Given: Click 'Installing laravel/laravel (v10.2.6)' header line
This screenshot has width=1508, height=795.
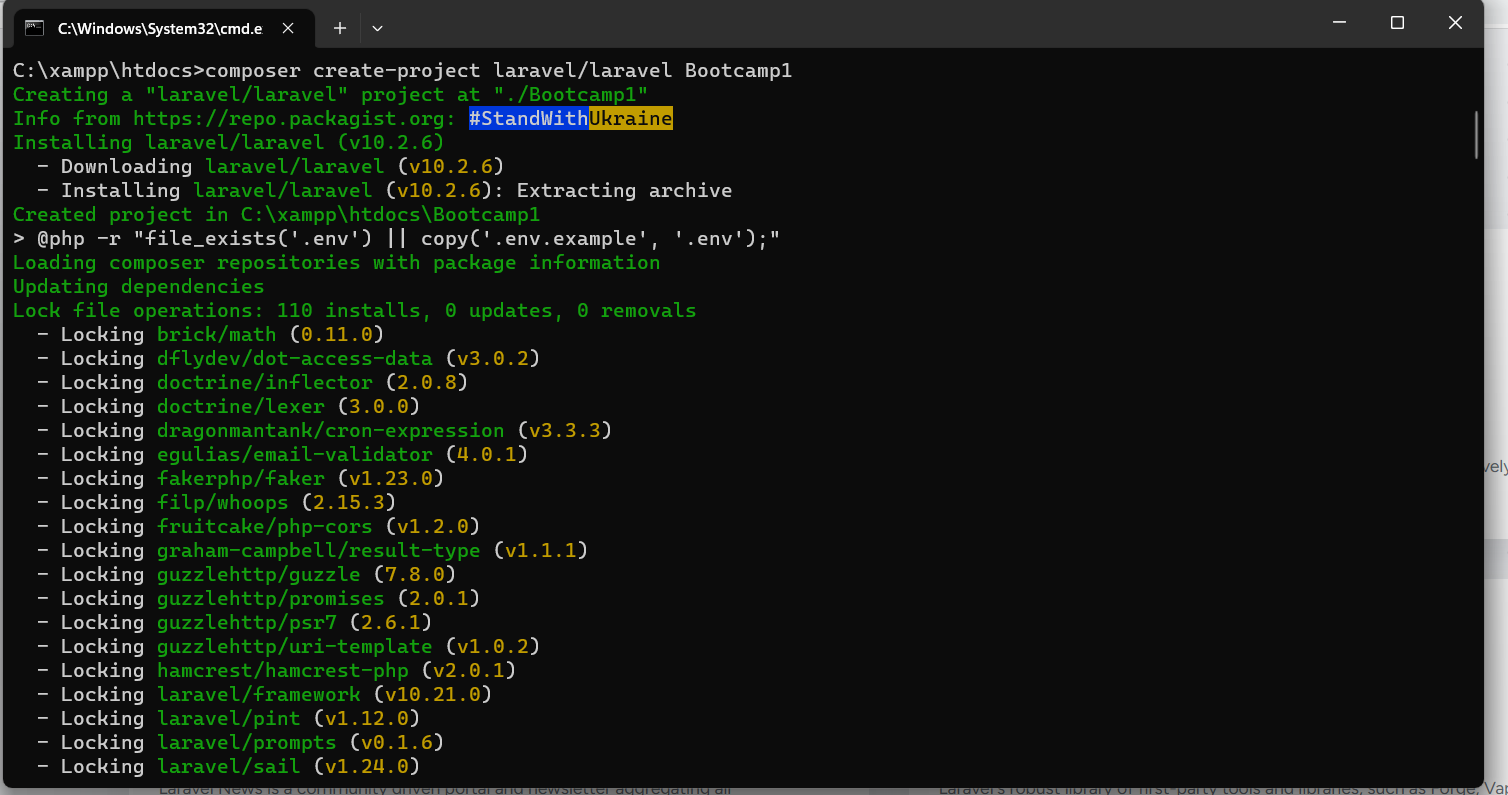Looking at the screenshot, I should pyautogui.click(x=229, y=143).
